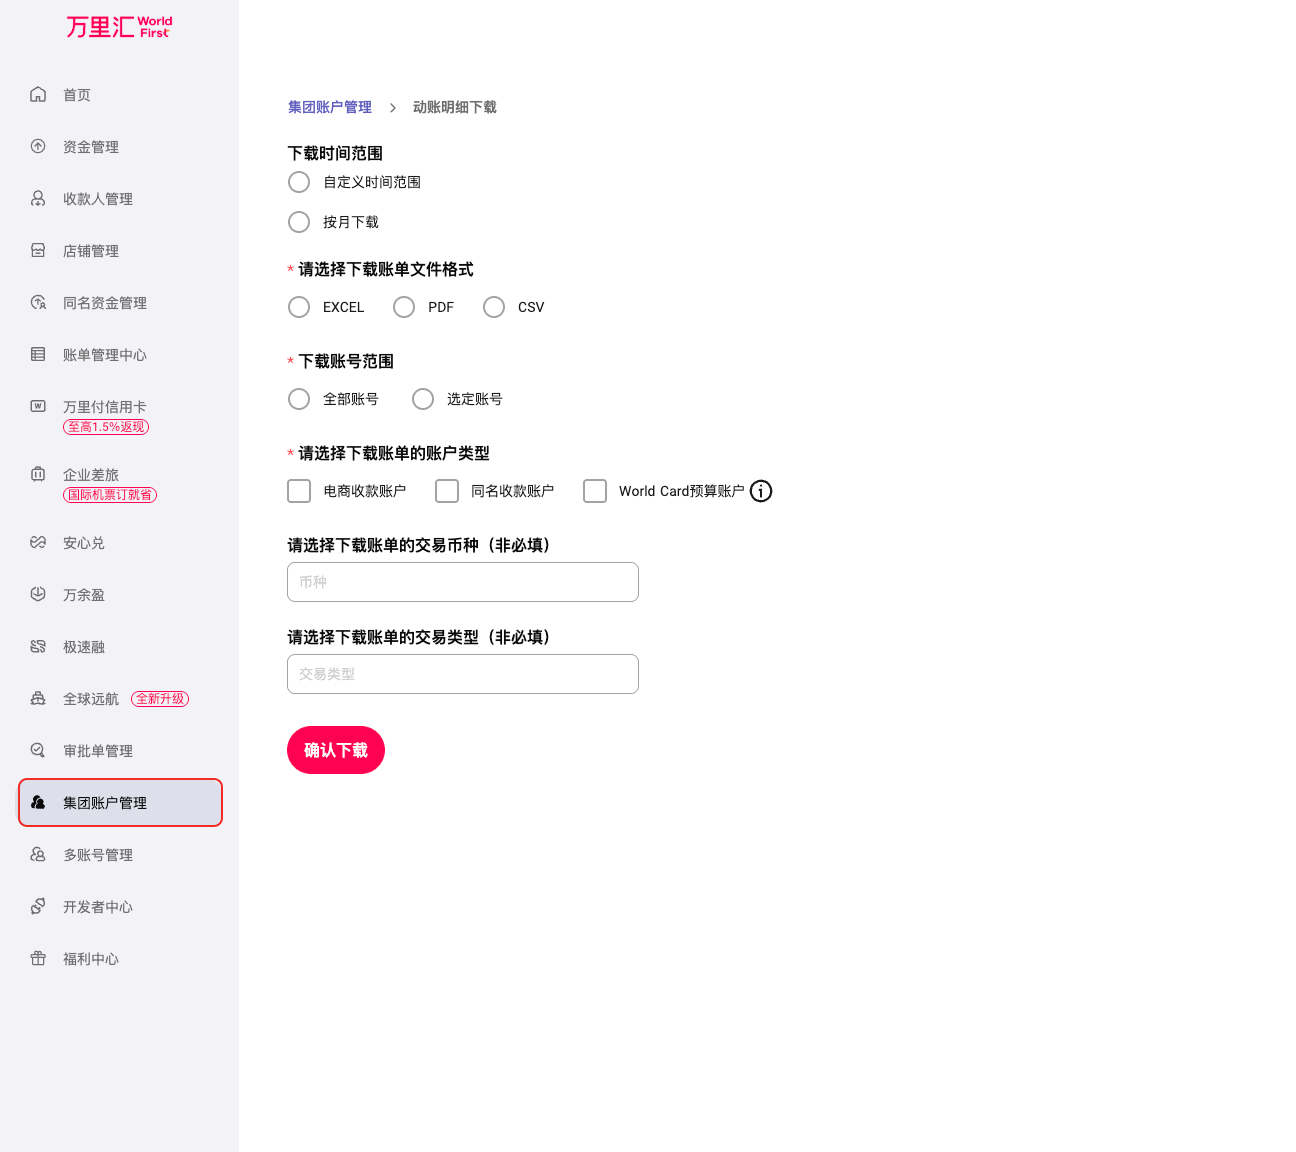Click the 店铺管理 shop icon
Viewport: 1296px width, 1152px height.
coord(38,250)
